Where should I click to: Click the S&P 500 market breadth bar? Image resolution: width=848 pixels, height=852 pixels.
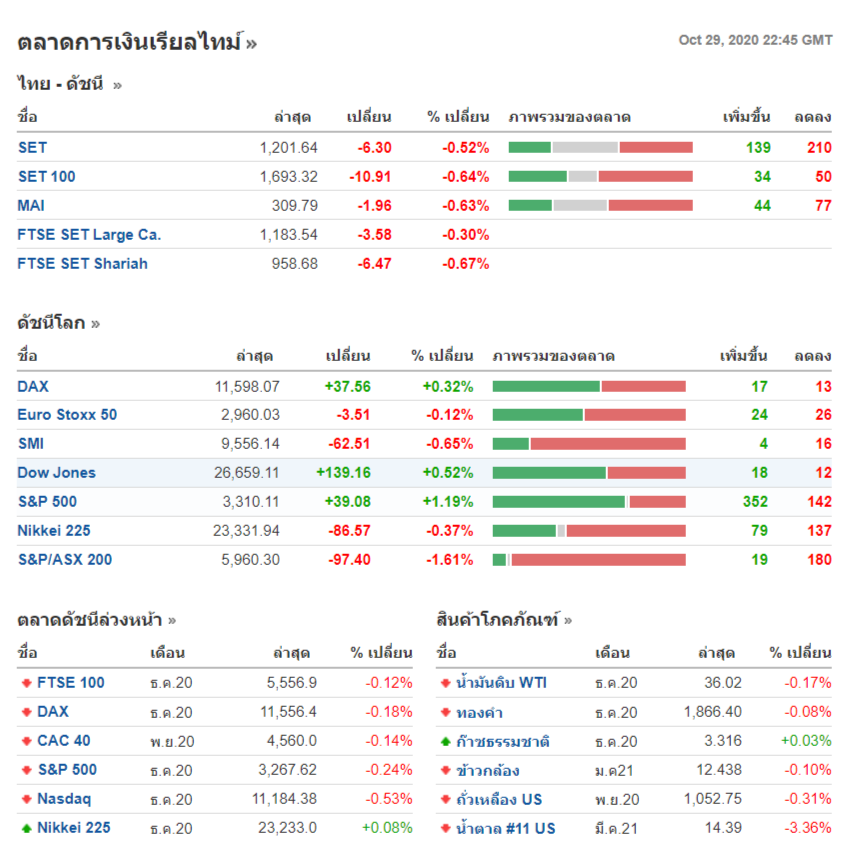(x=589, y=502)
